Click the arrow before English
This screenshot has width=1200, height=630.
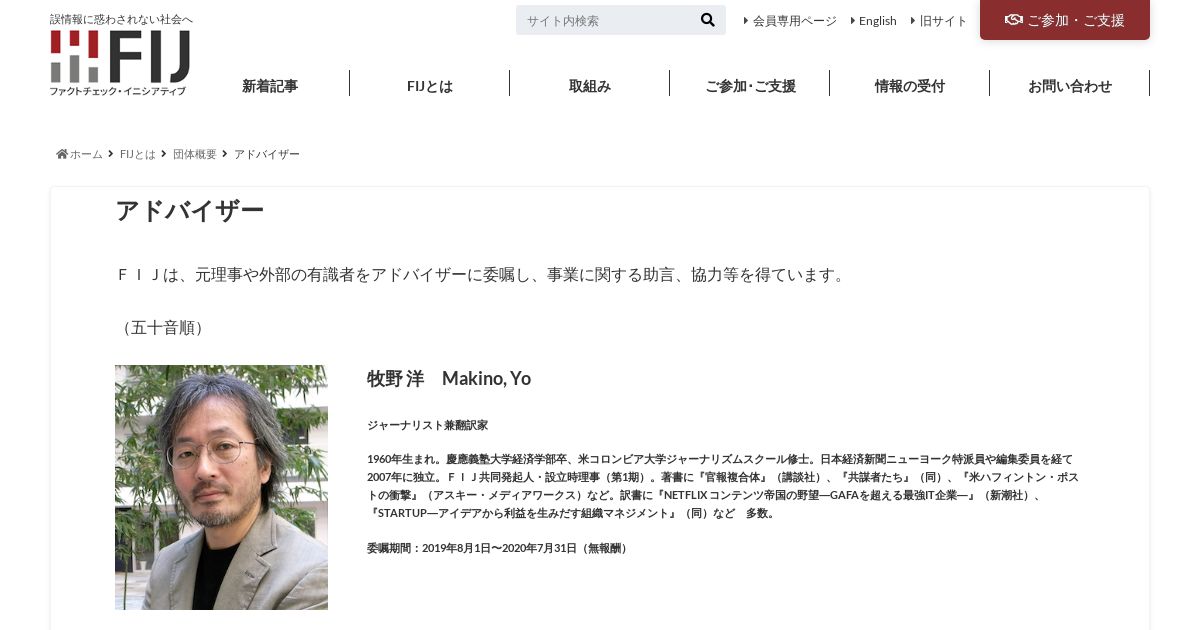pyautogui.click(x=853, y=21)
